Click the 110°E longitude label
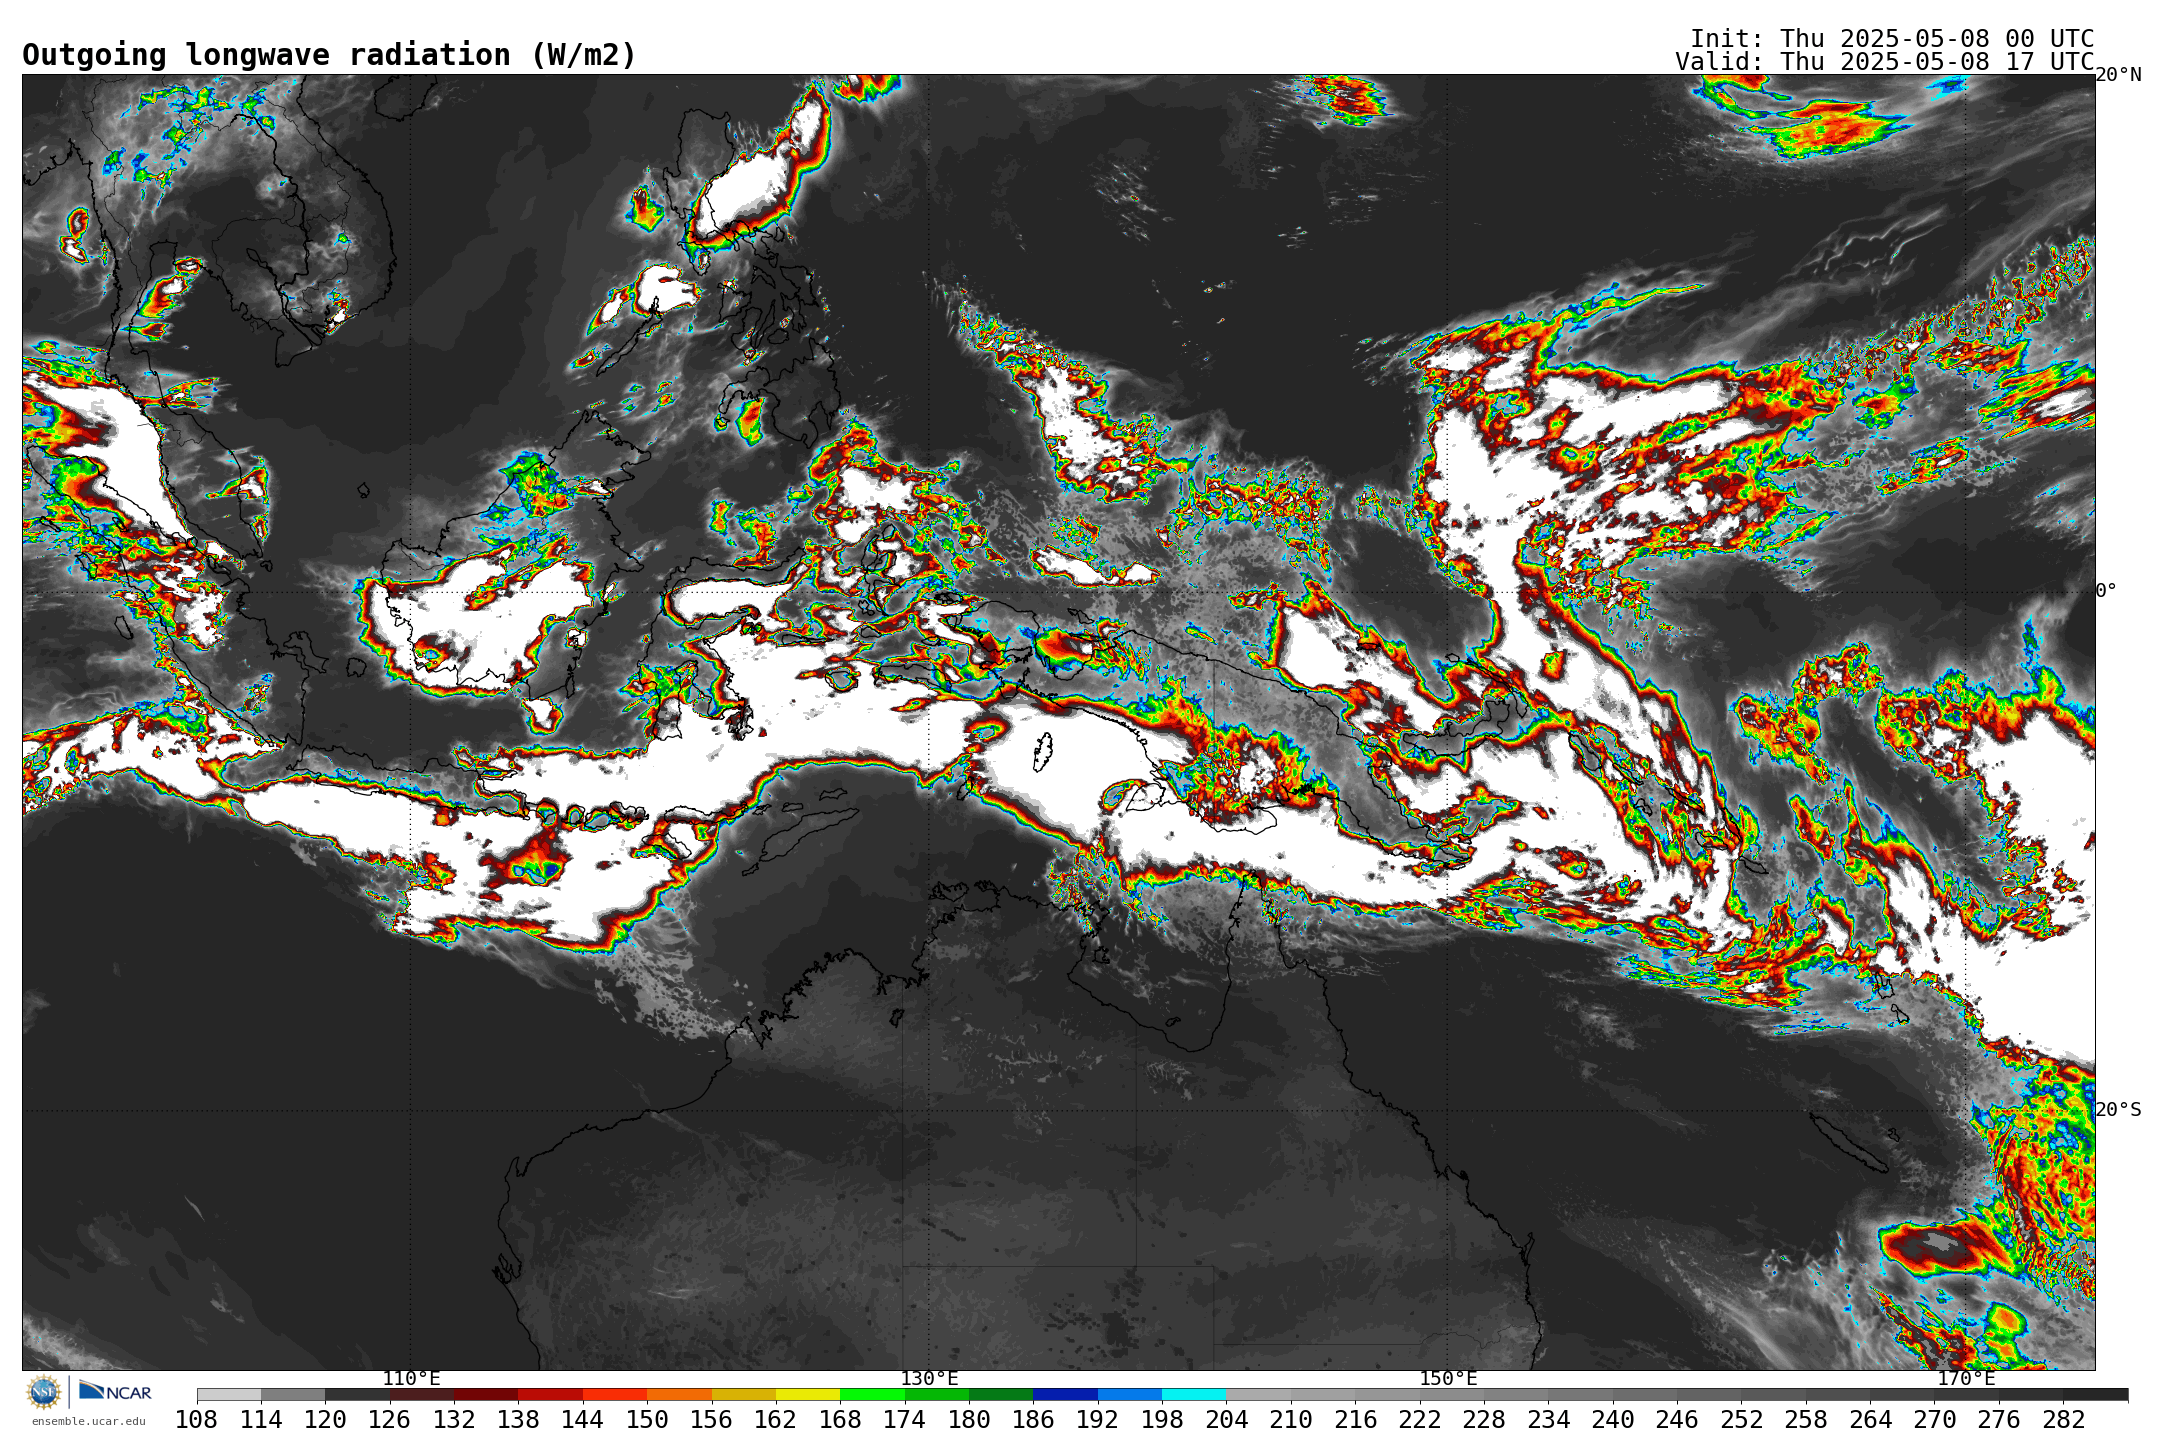This screenshot has height=1433, width=2160. pyautogui.click(x=411, y=1379)
